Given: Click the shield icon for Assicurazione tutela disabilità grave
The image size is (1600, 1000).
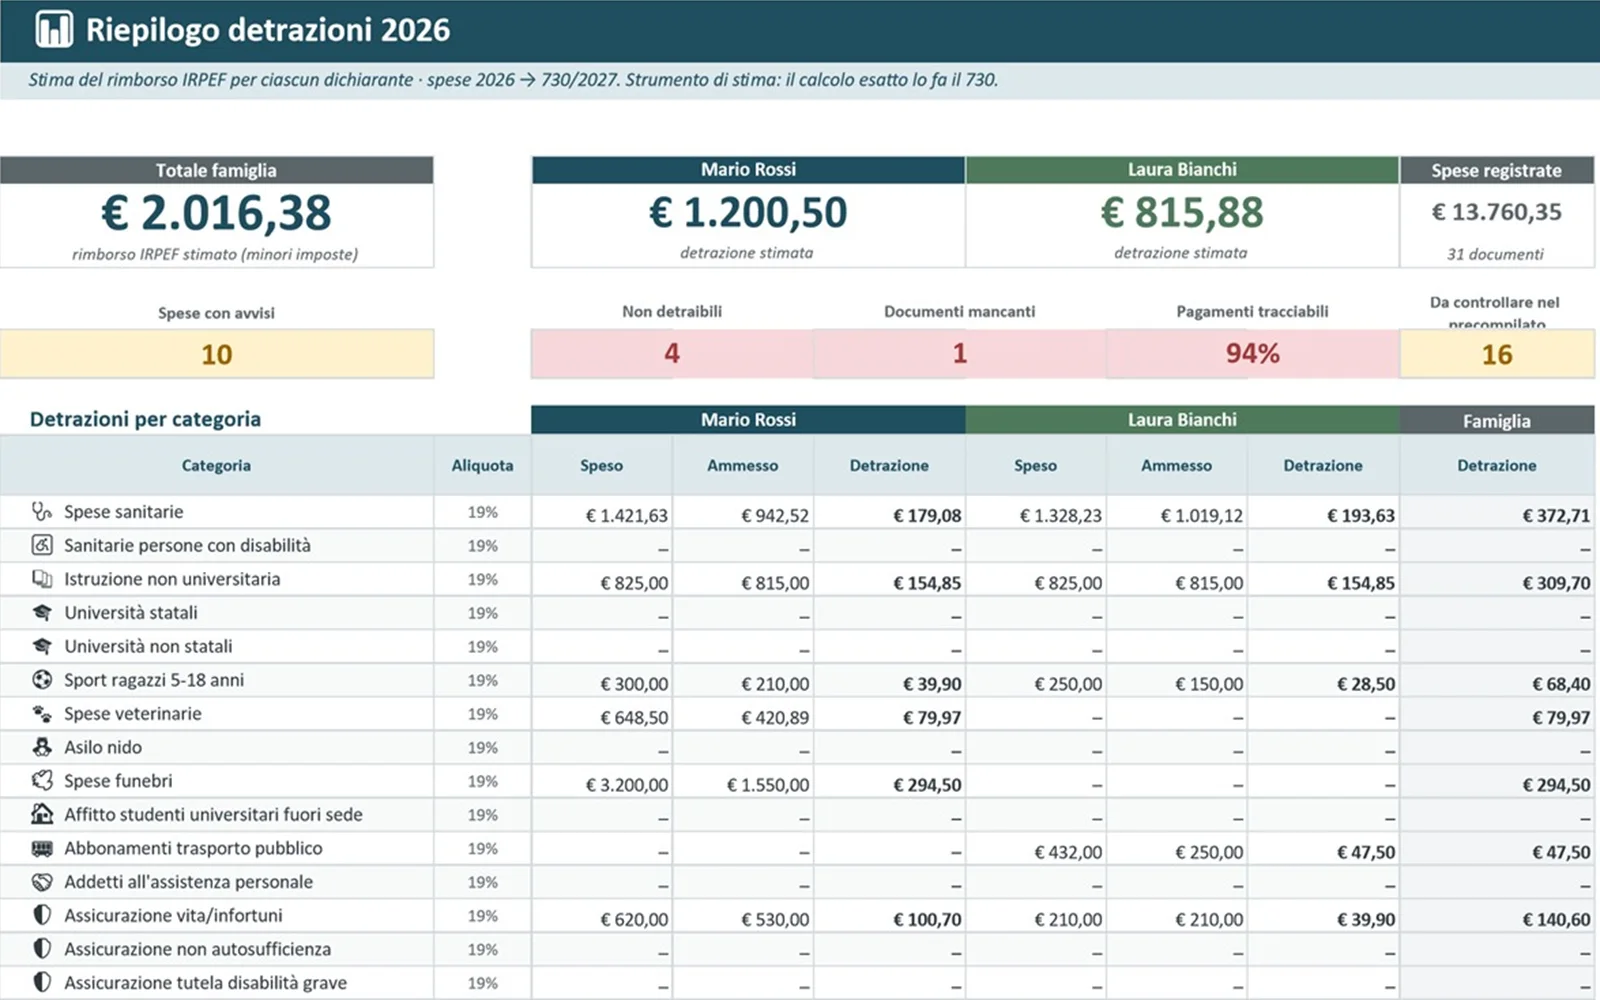Looking at the screenshot, I should [x=41, y=982].
